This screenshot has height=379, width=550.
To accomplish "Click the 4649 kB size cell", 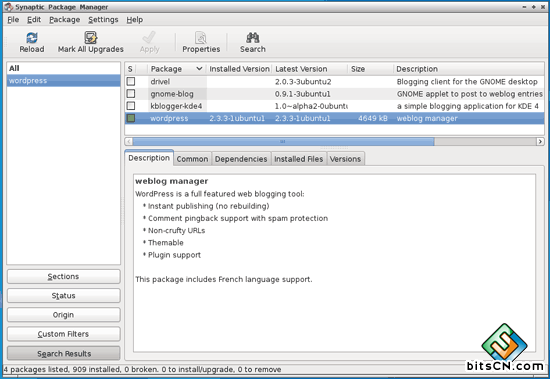I will [373, 118].
